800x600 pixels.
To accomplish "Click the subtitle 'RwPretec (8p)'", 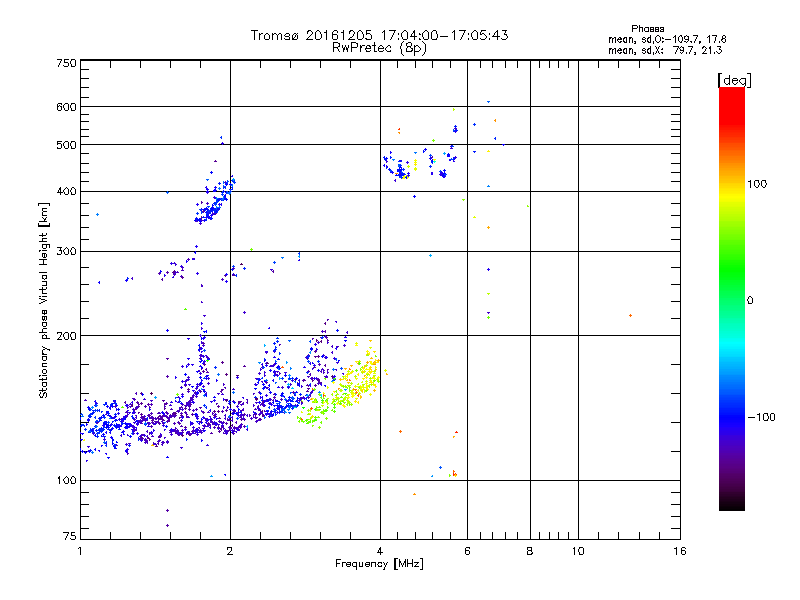I will coord(379,48).
